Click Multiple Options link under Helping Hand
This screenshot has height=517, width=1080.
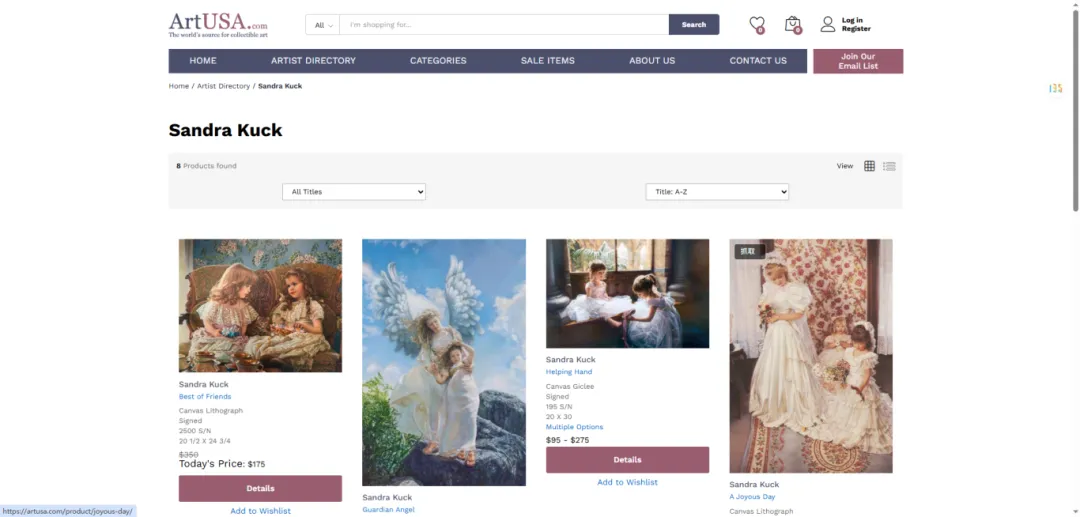tap(574, 427)
